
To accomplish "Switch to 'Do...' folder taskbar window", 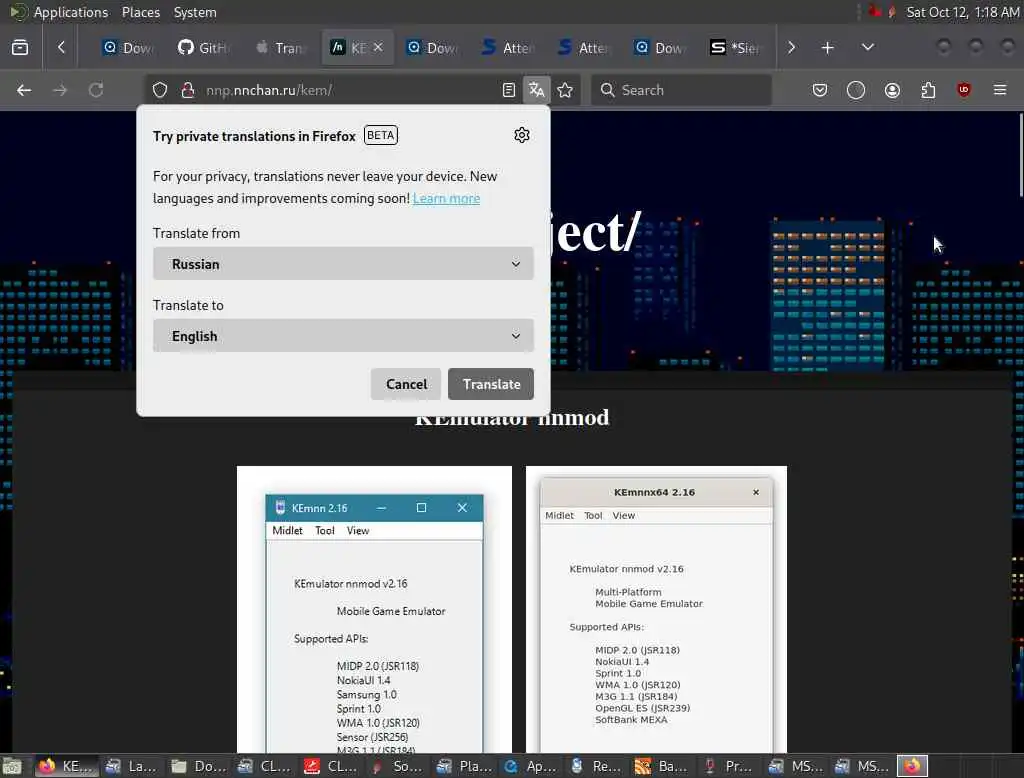I will pyautogui.click(x=198, y=766).
